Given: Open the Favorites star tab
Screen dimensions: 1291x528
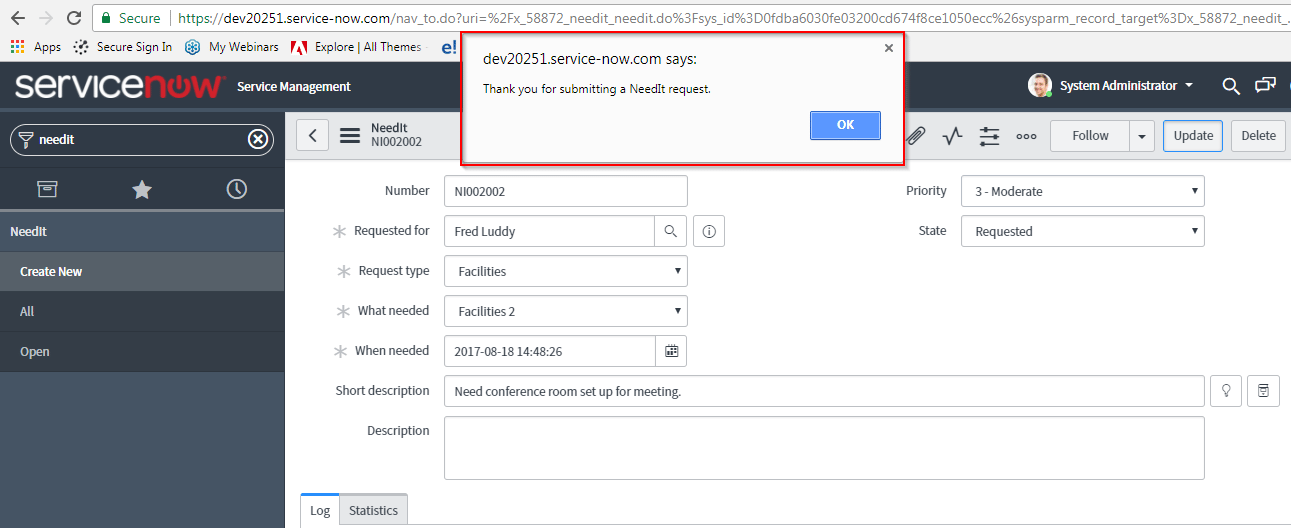Looking at the screenshot, I should pyautogui.click(x=142, y=189).
